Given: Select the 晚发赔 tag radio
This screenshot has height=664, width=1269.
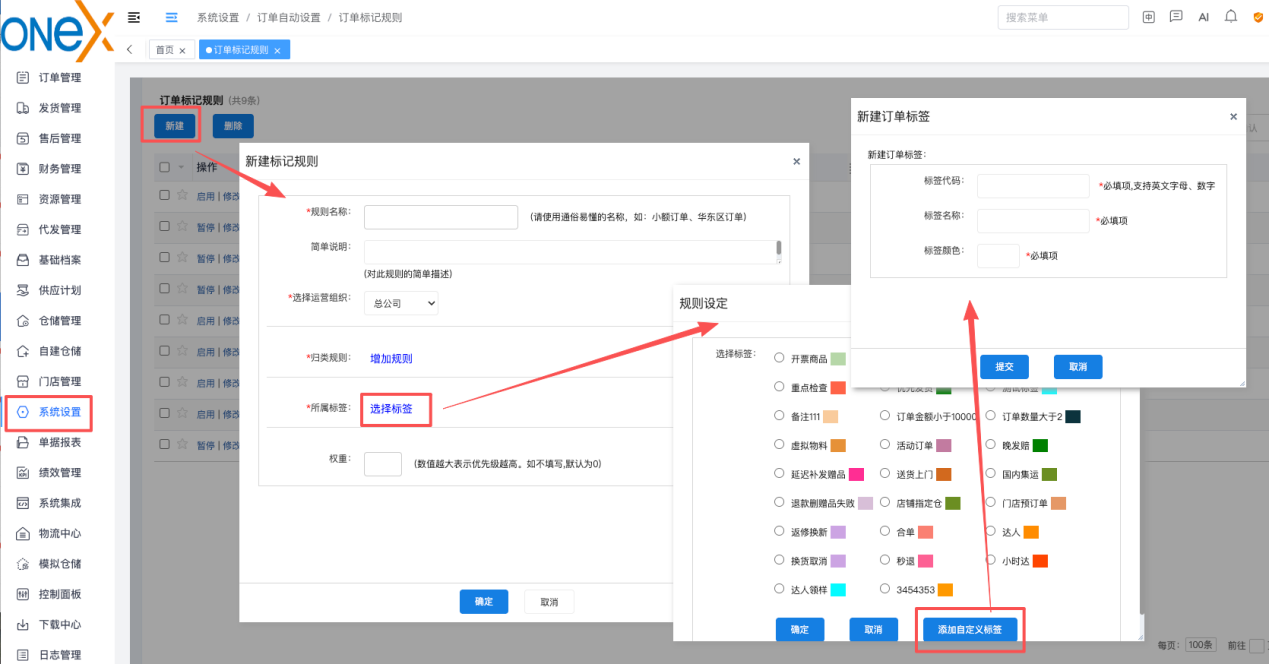Looking at the screenshot, I should pyautogui.click(x=991, y=445).
